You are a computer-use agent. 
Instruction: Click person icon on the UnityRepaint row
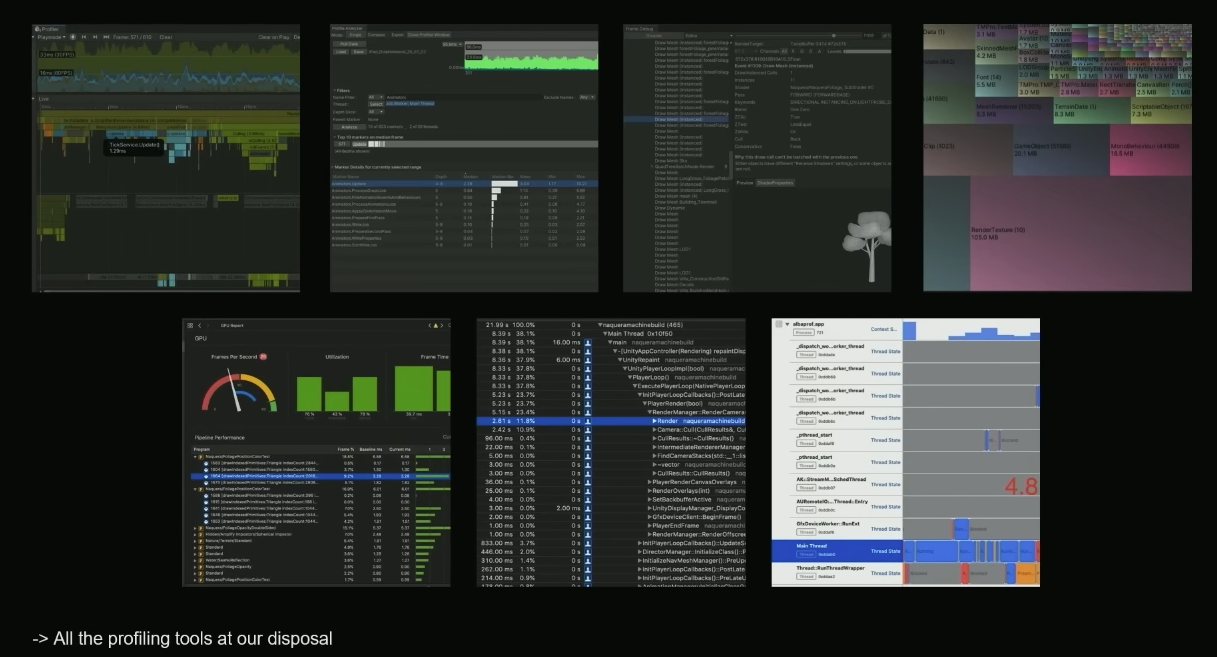[588, 360]
